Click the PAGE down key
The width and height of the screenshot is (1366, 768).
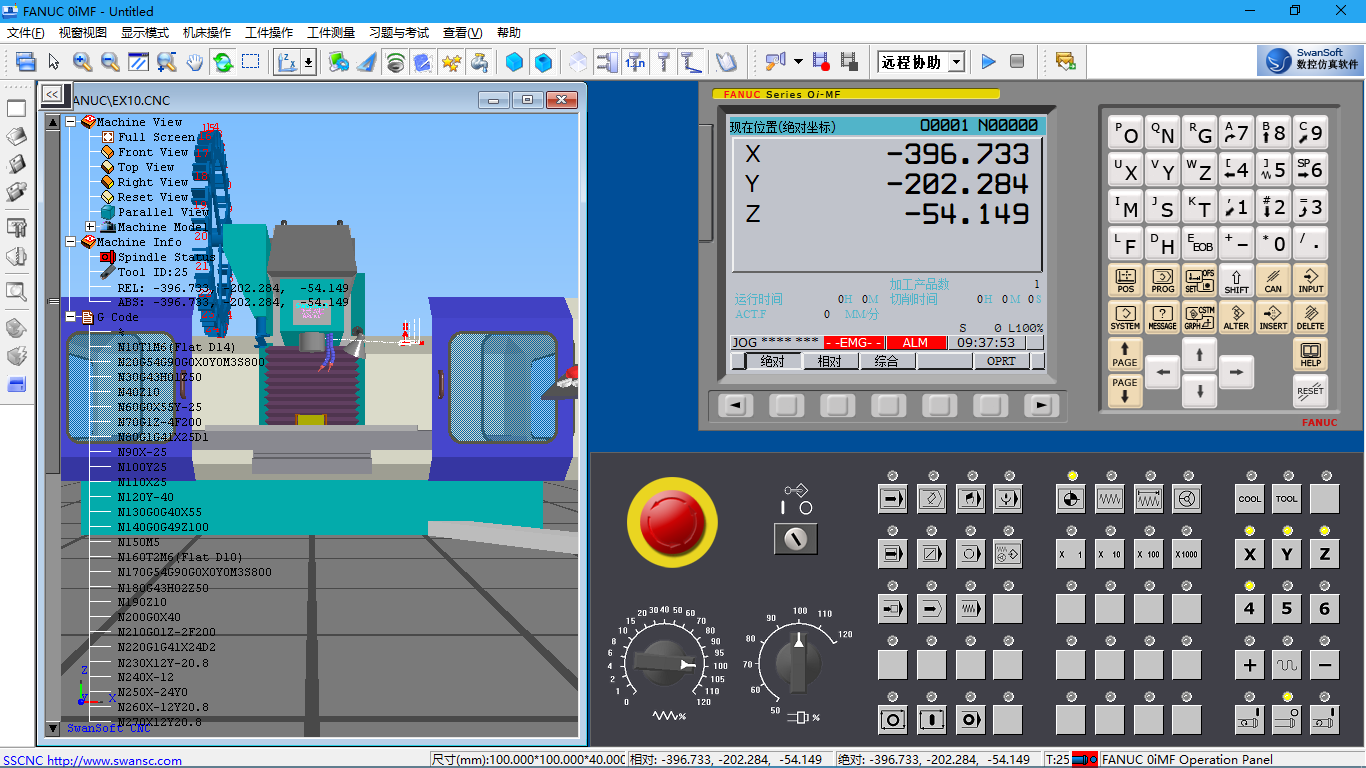click(1125, 391)
